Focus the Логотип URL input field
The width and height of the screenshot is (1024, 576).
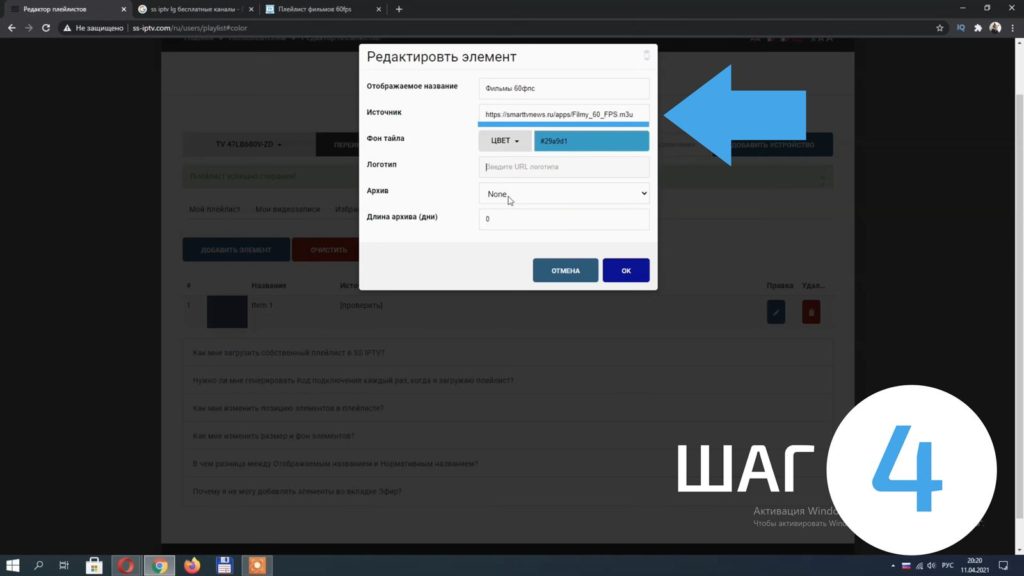564,167
